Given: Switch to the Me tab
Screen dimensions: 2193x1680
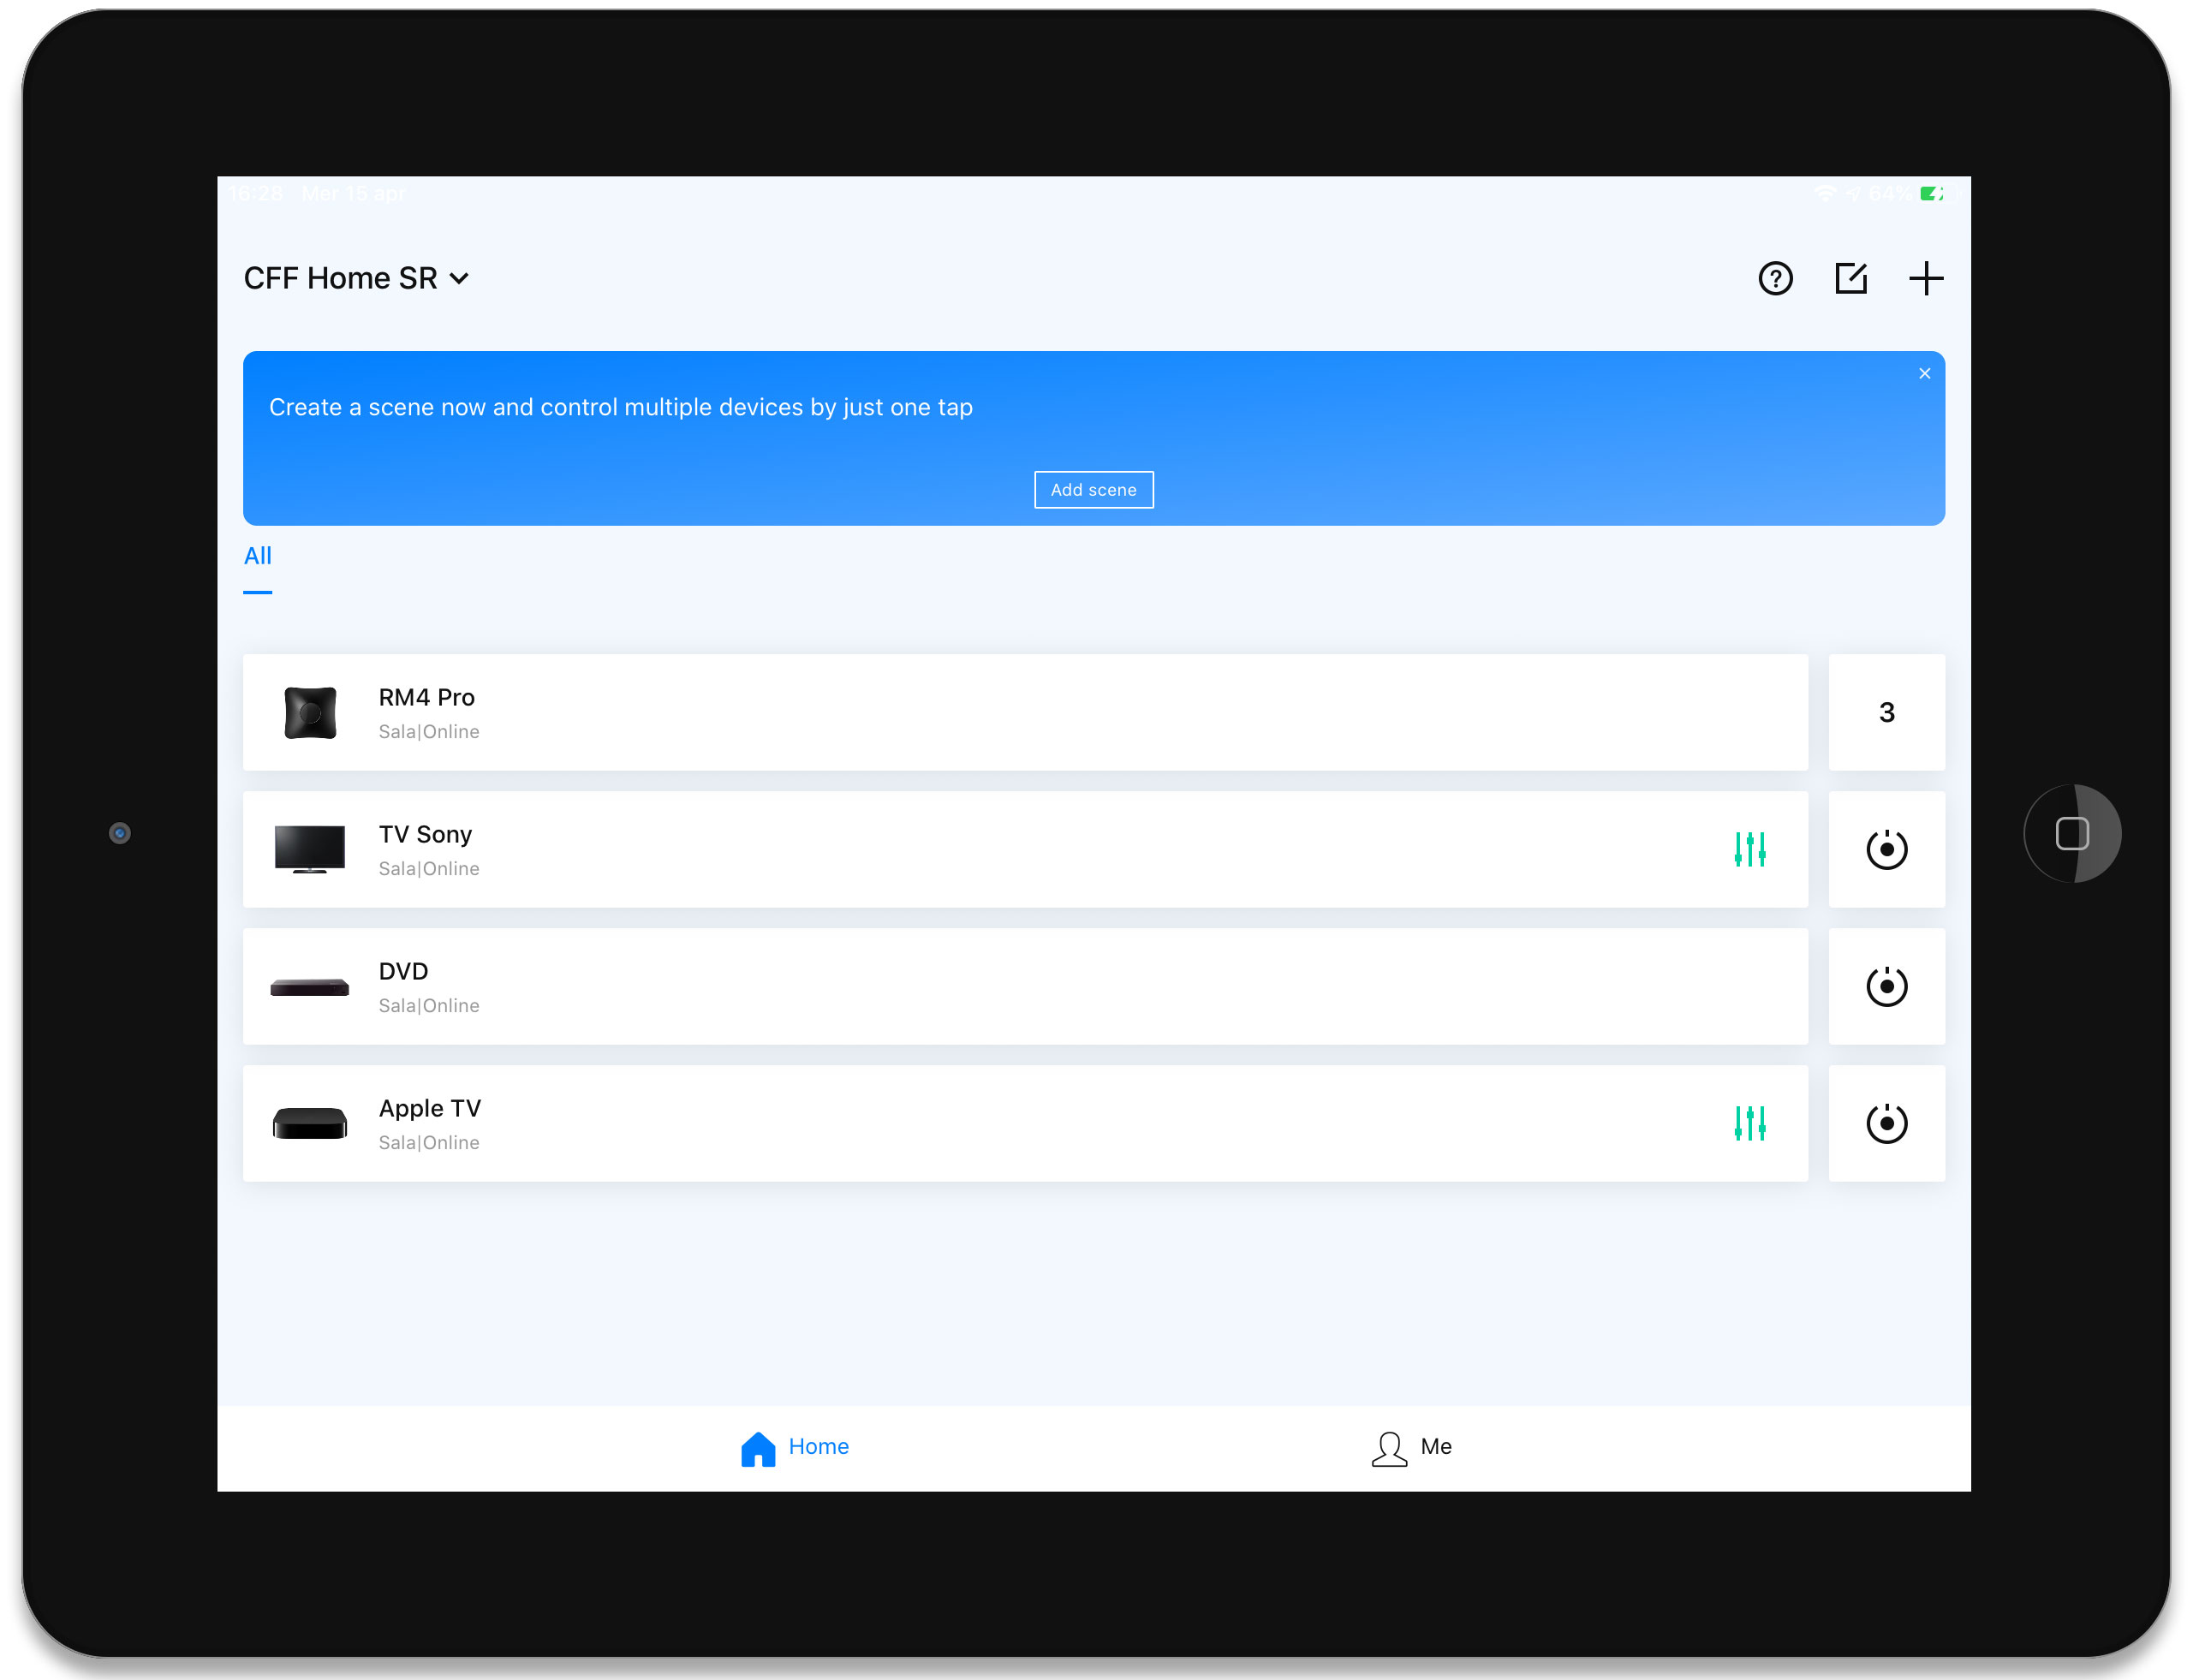Looking at the screenshot, I should [1411, 1447].
